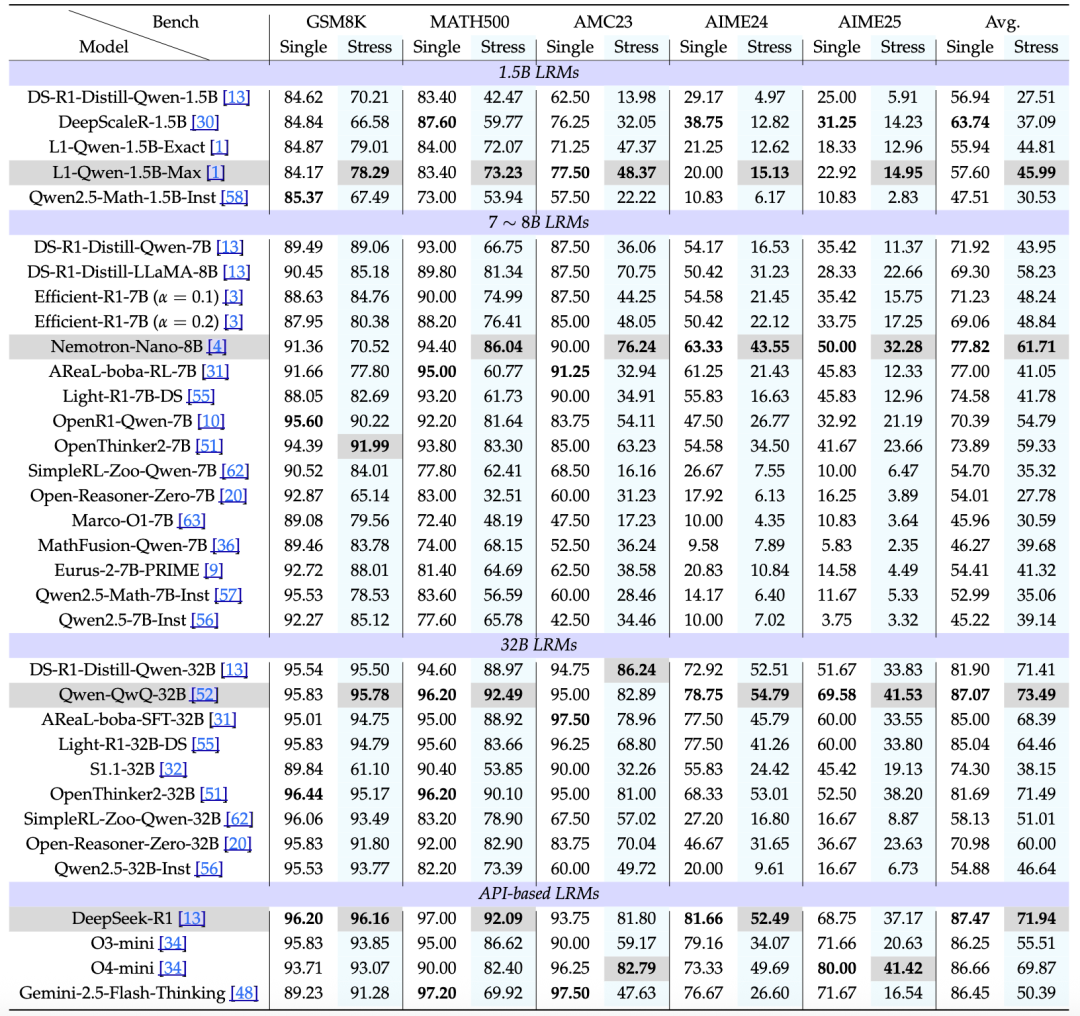Follow citation [4] for Nemotron-Nano-8B

(x=216, y=346)
